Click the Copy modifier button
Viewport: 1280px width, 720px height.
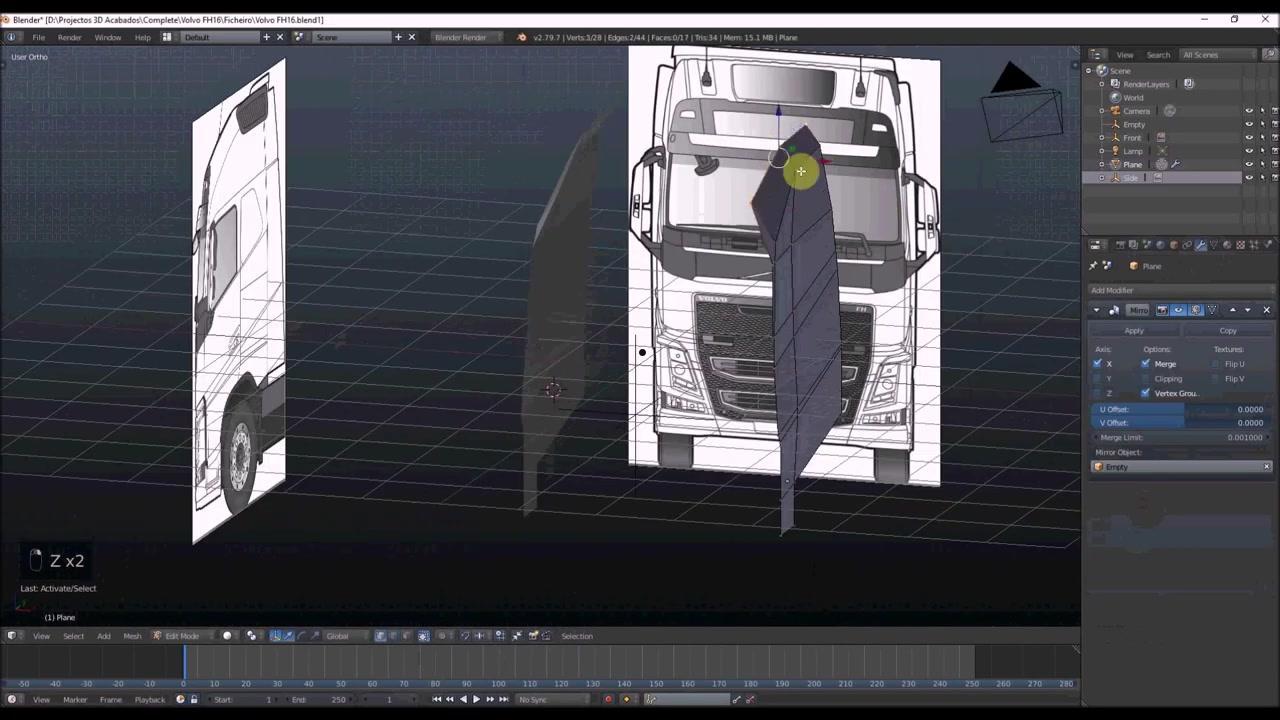tap(1228, 331)
